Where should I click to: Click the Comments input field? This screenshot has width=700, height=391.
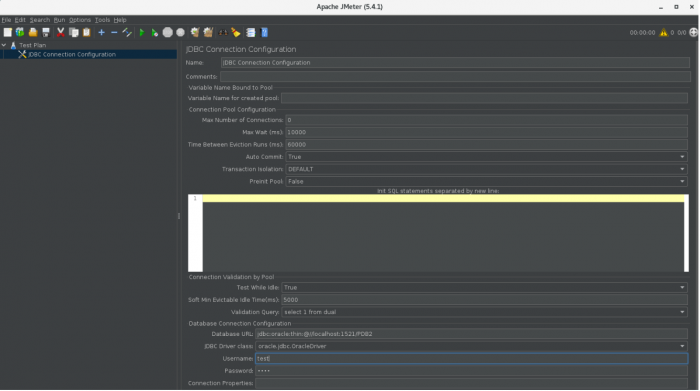pos(455,77)
